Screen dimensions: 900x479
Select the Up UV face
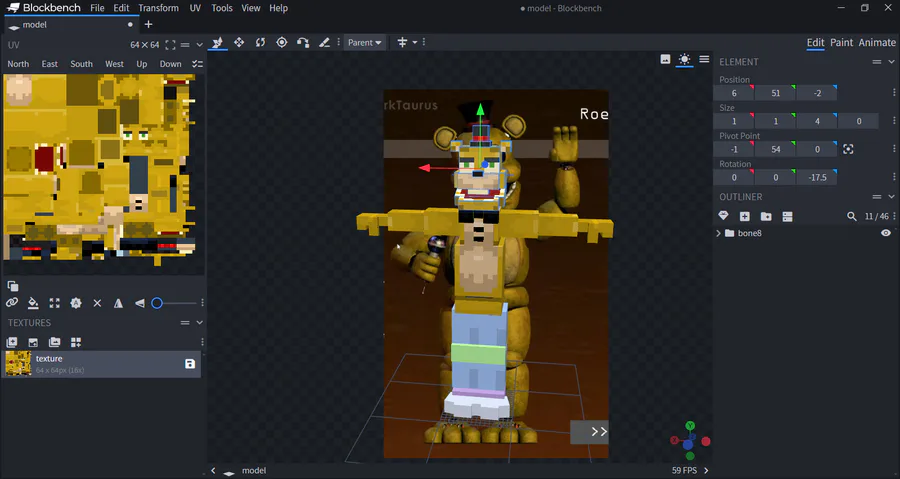click(142, 64)
